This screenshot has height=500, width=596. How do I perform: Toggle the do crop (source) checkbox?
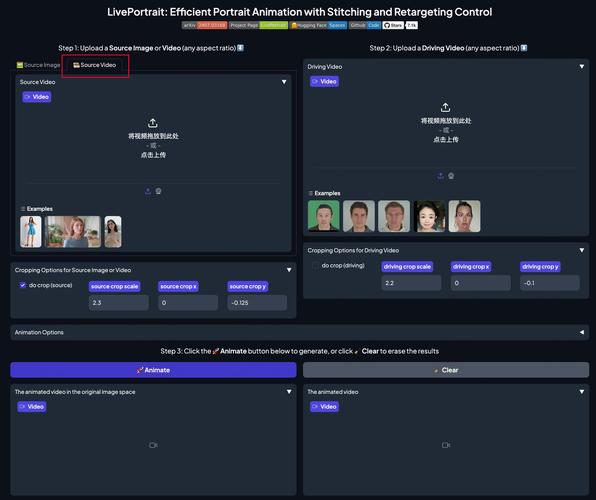pos(23,285)
